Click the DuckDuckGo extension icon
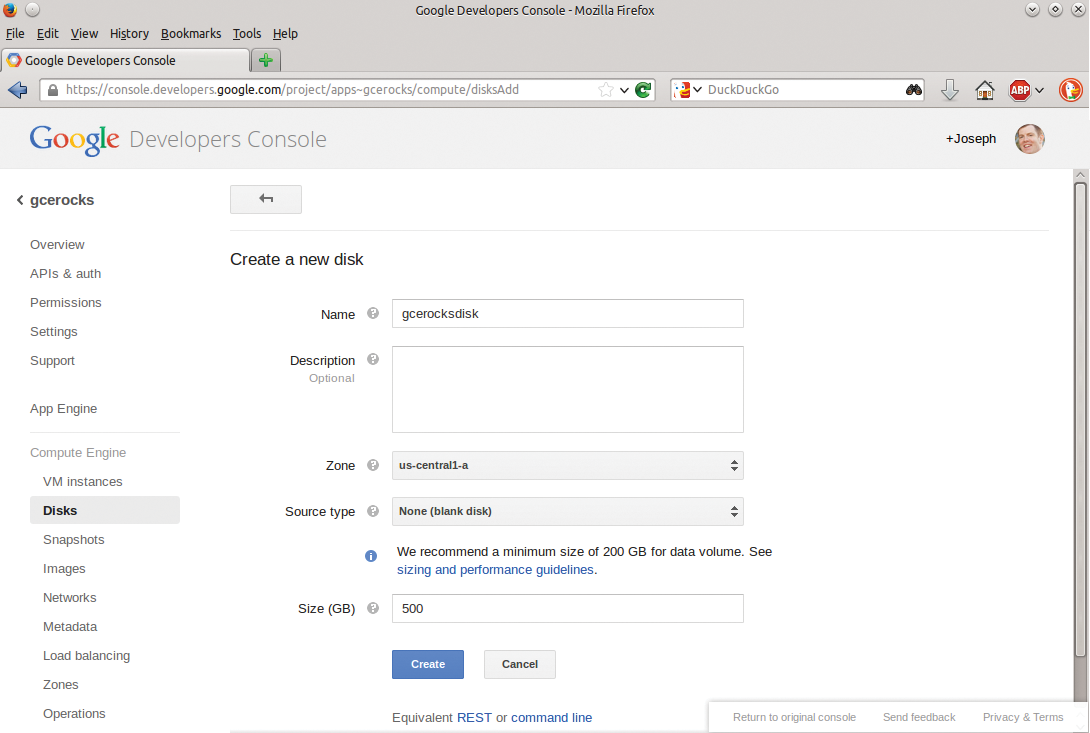Viewport: 1090px width, 733px height. [1071, 90]
